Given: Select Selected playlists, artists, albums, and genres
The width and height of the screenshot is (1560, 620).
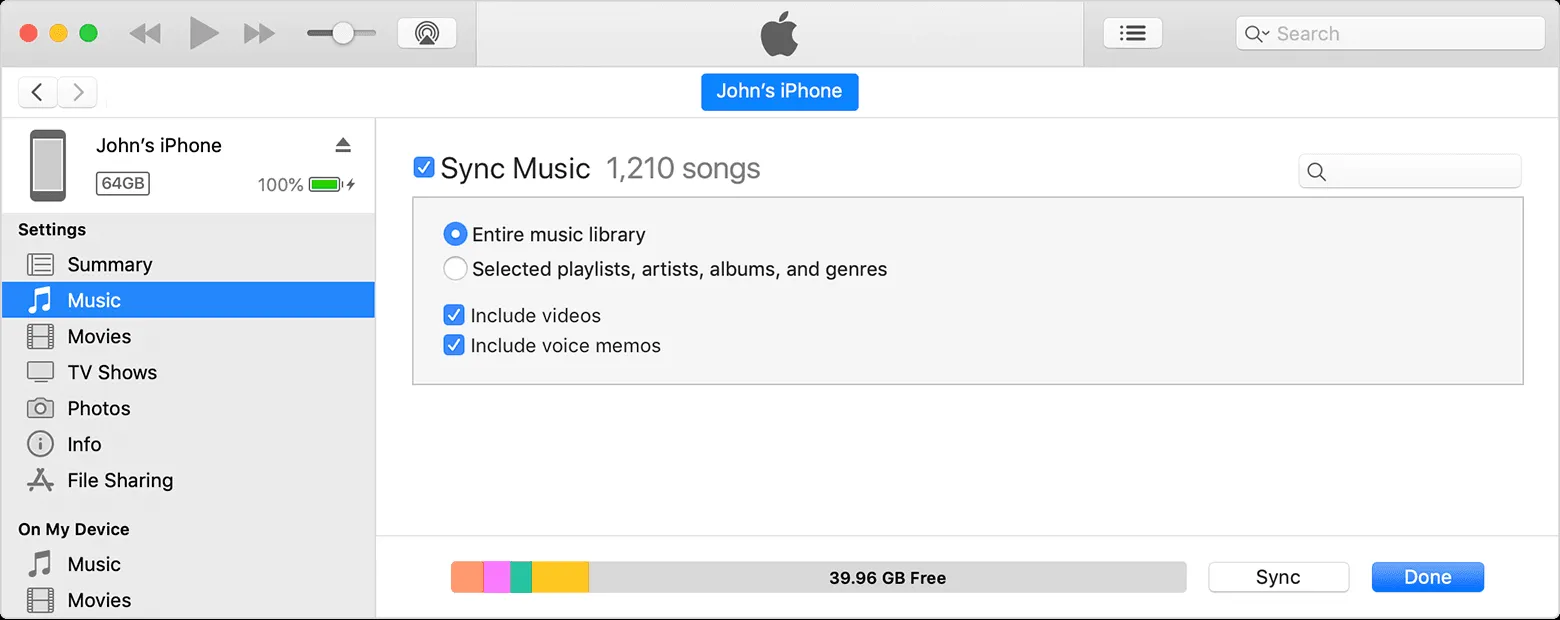Looking at the screenshot, I should [x=455, y=268].
